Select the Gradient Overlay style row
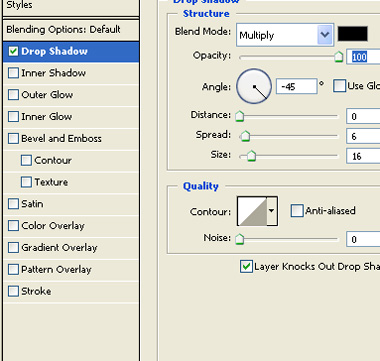Screen dimensions: 380x361 coord(71,248)
